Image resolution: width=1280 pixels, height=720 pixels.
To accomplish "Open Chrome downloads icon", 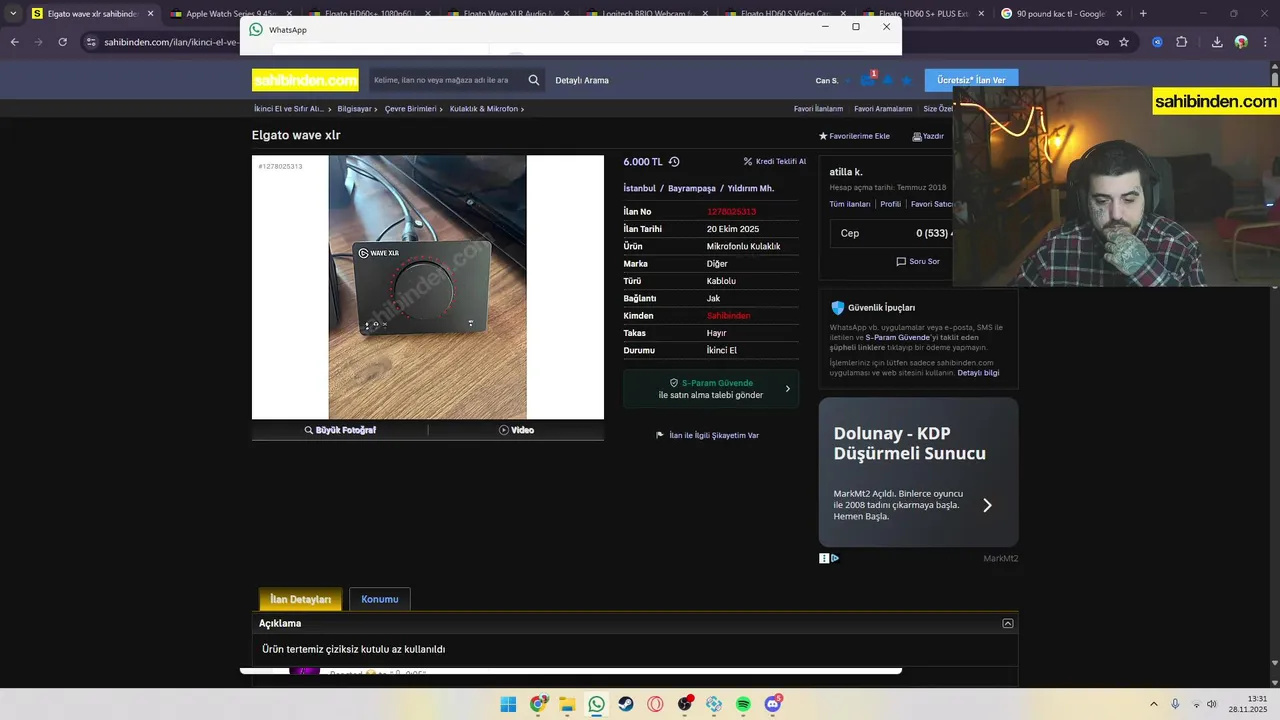I will tap(1217, 42).
